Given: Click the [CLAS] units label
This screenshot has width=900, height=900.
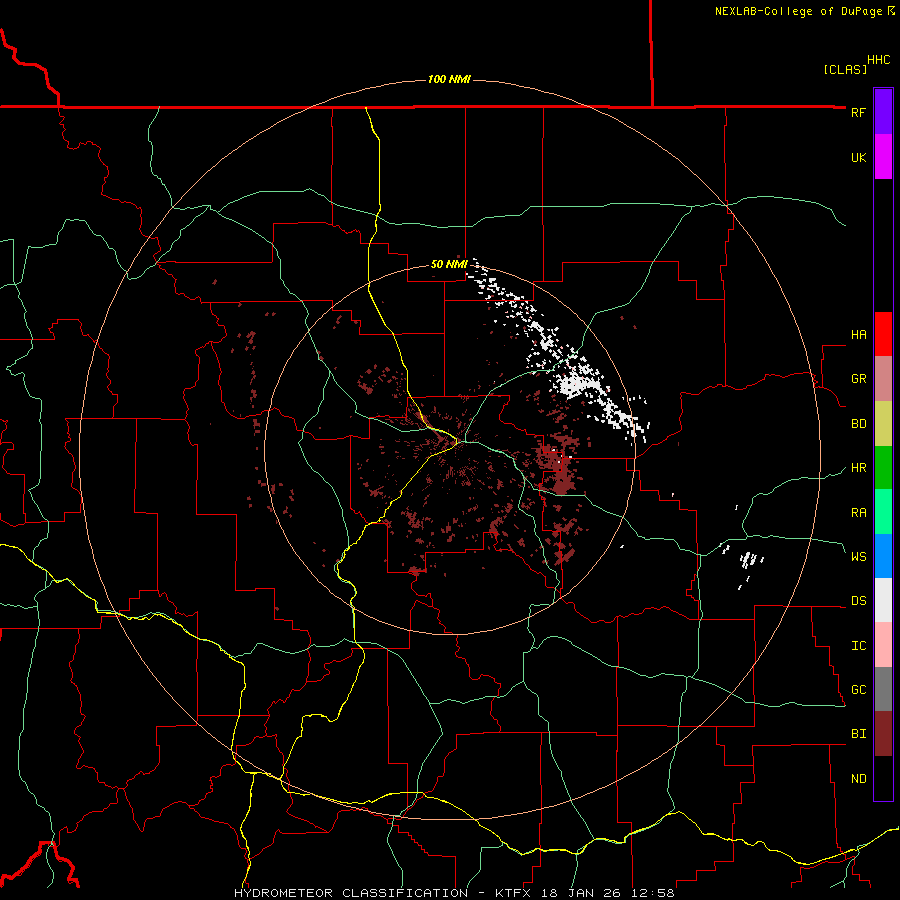Looking at the screenshot, I should click(845, 69).
